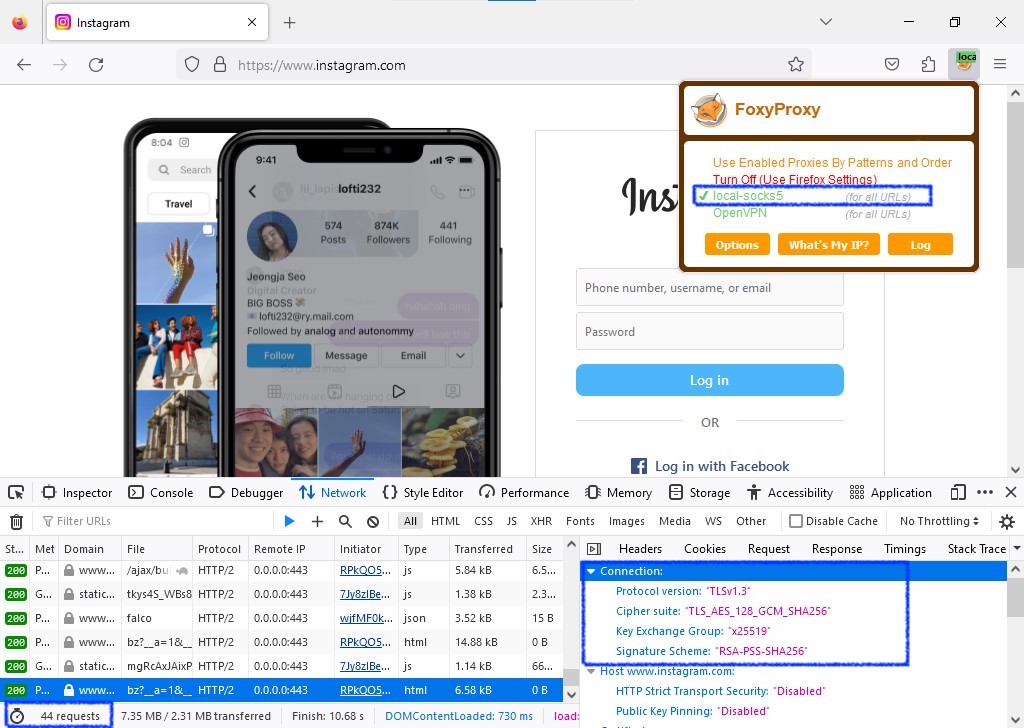Select Turn Off (Use Firefox Settings)

[x=794, y=179]
